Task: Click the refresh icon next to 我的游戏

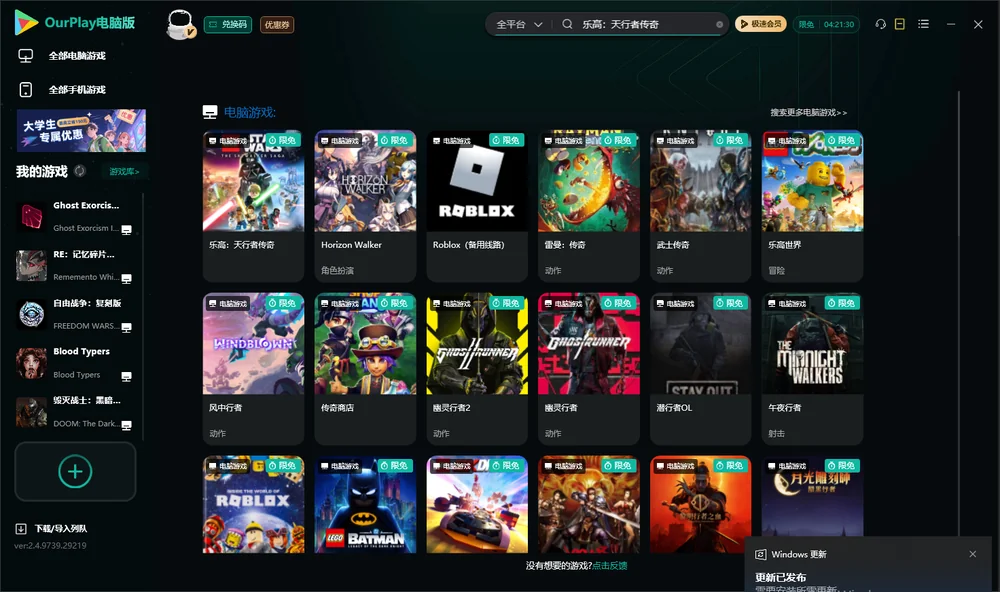Action: tap(80, 171)
